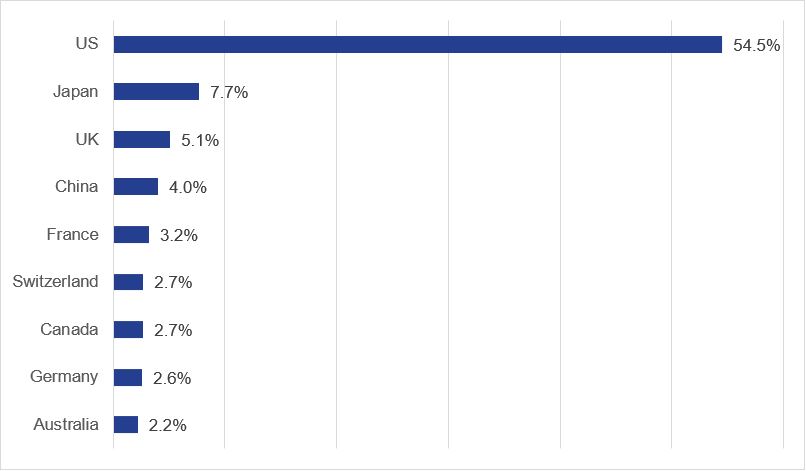The height and width of the screenshot is (471, 806).
Task: Click the 2.2% data label
Action: click(168, 426)
